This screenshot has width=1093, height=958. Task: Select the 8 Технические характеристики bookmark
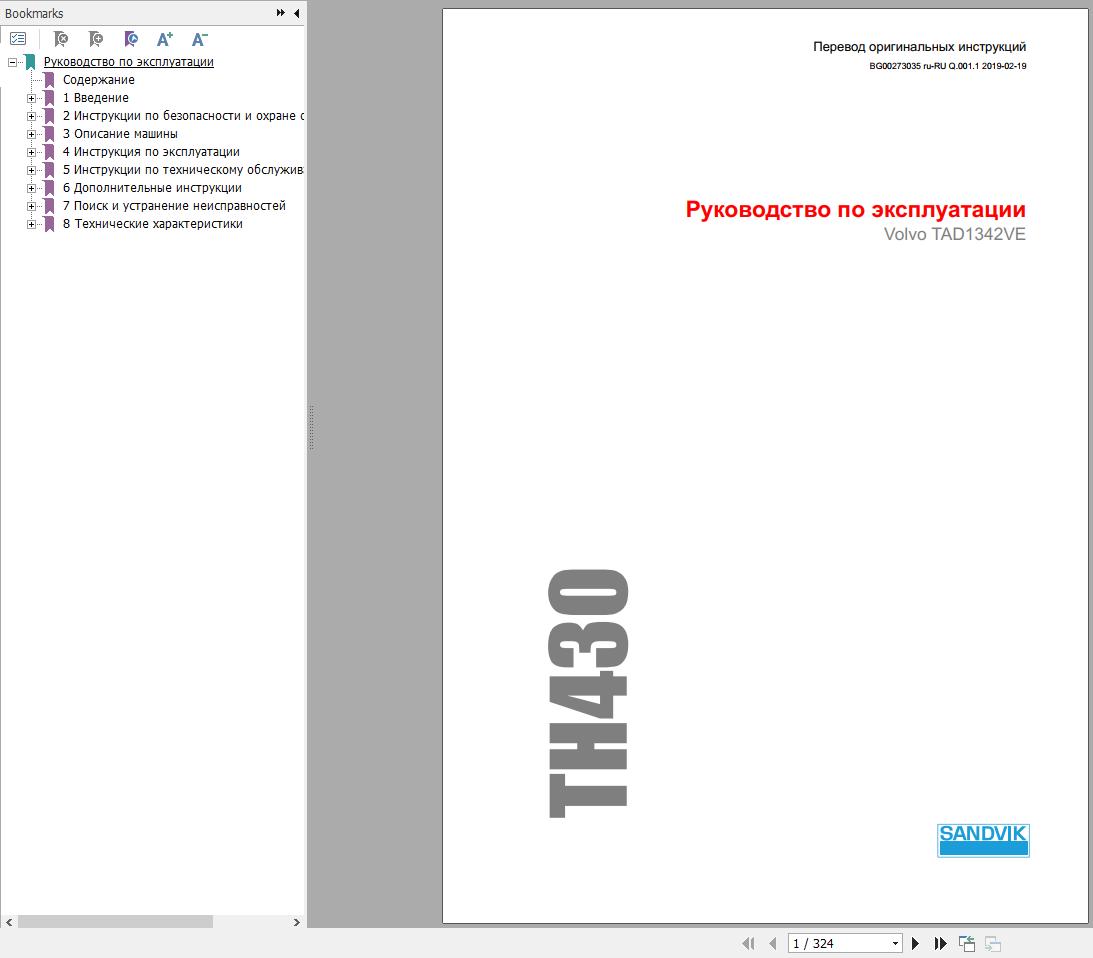153,224
